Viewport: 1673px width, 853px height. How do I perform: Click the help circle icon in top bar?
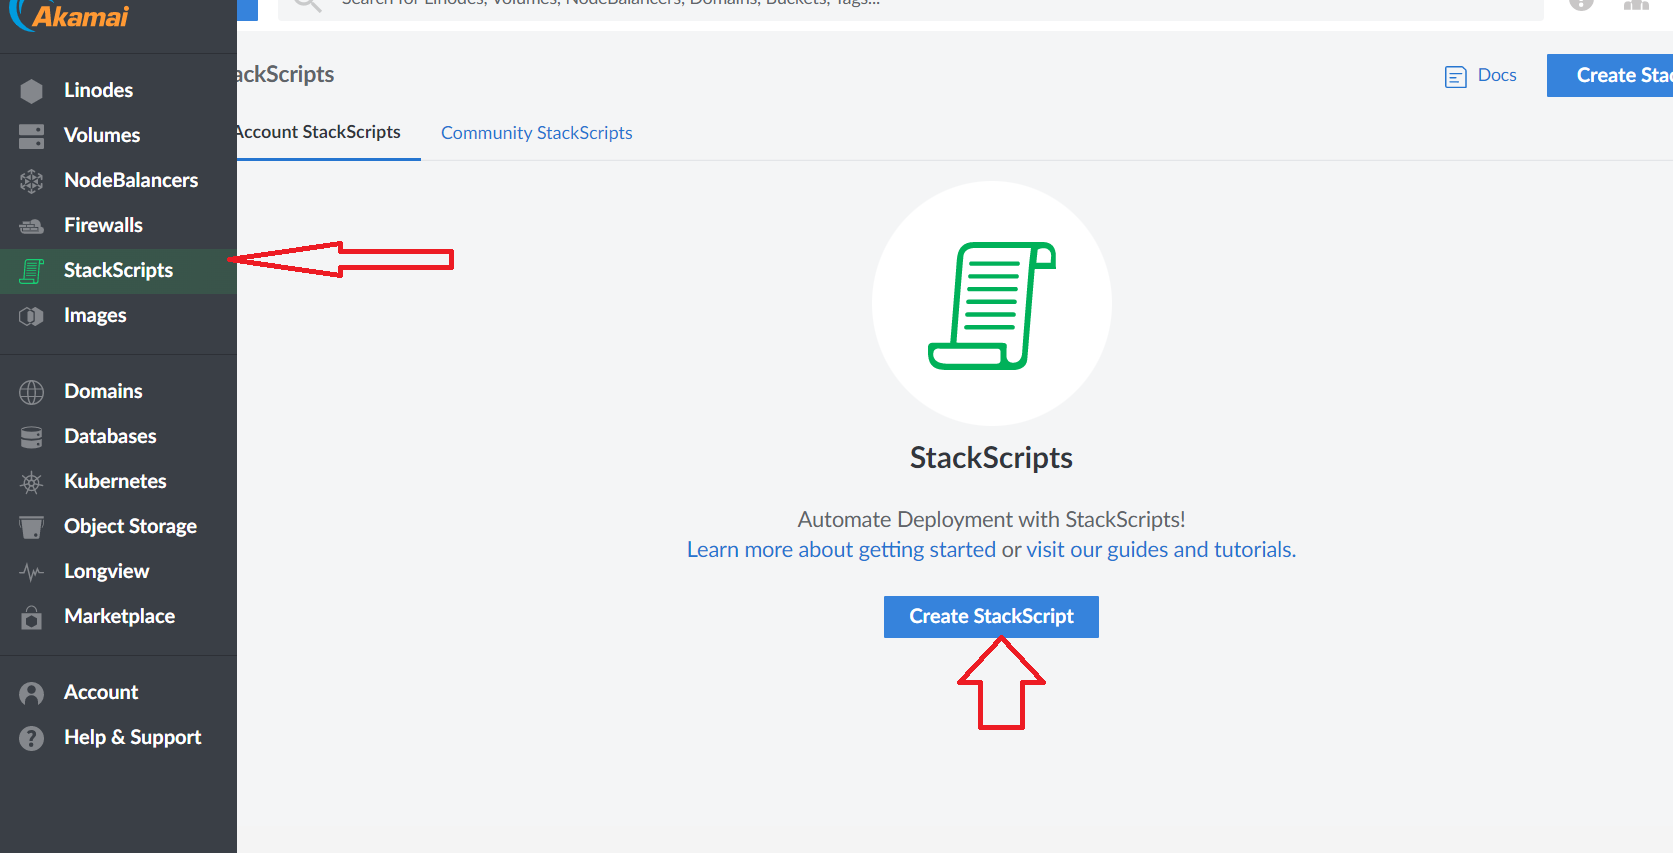pyautogui.click(x=1581, y=4)
